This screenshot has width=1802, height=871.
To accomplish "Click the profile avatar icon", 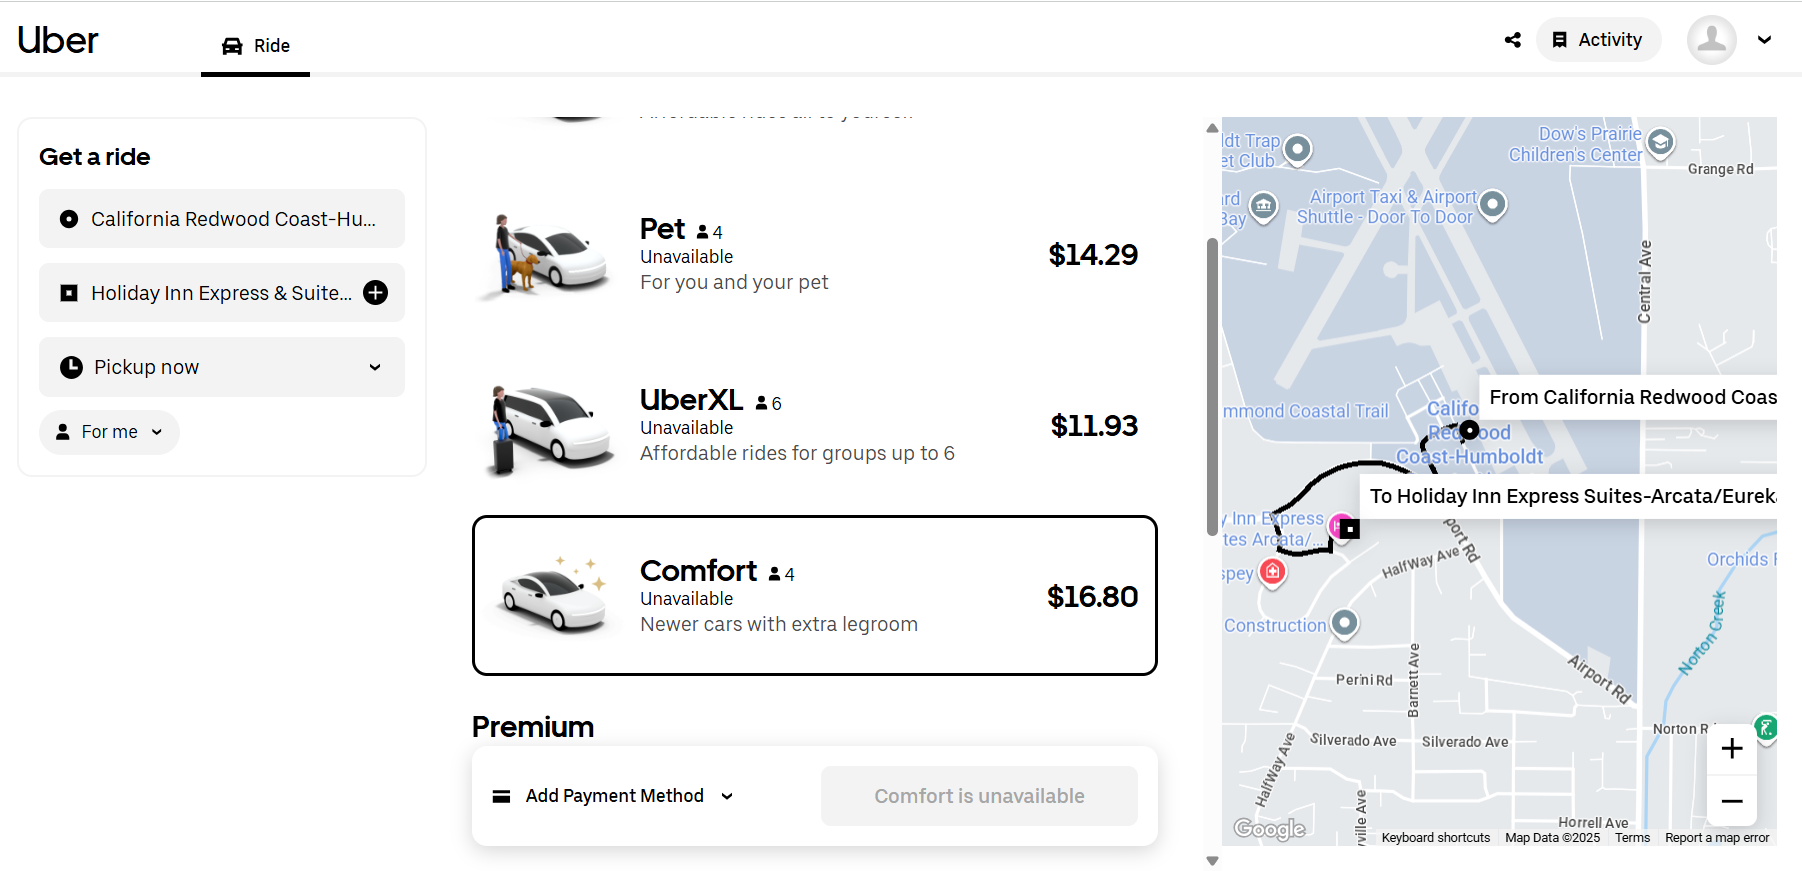I will [x=1711, y=40].
